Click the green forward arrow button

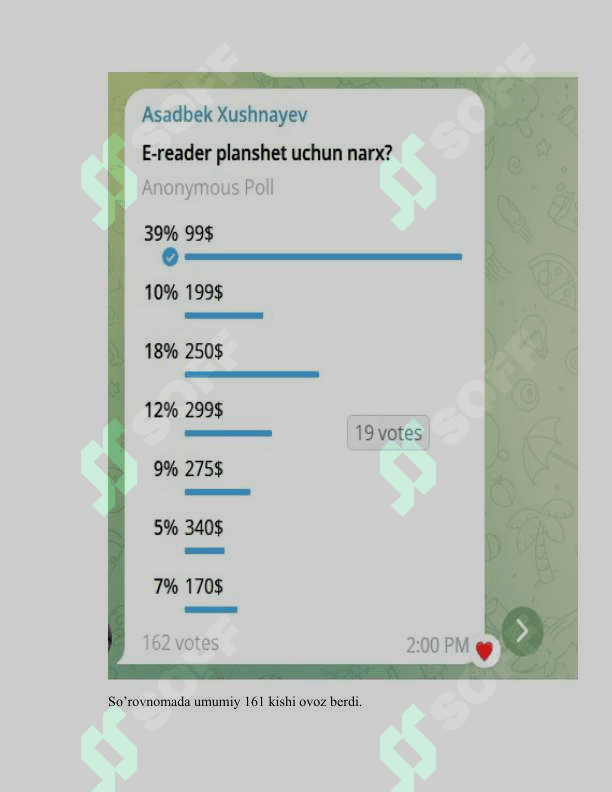(522, 631)
